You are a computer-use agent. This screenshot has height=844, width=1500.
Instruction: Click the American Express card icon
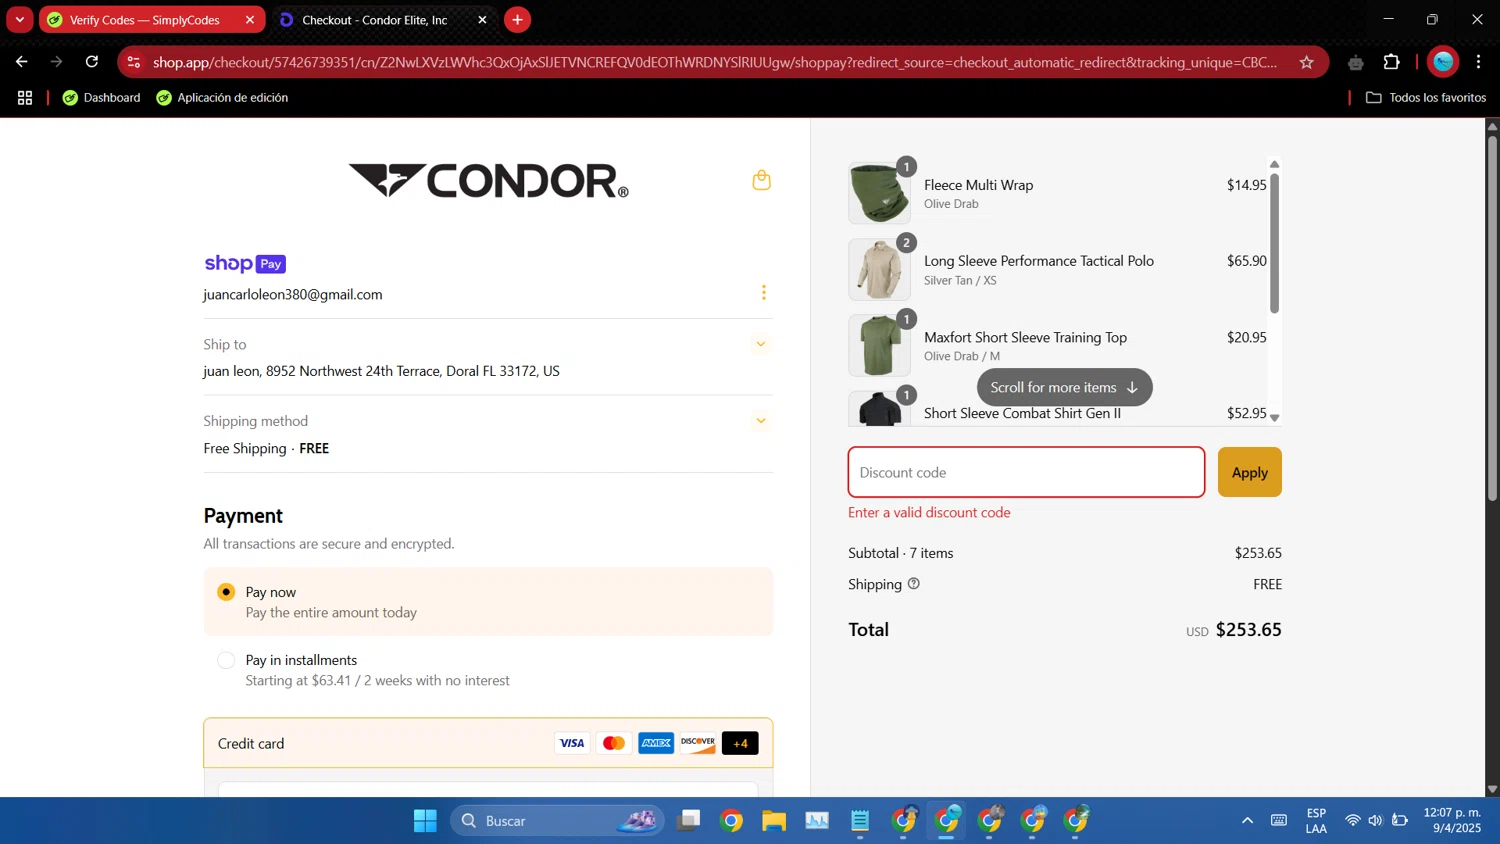[656, 743]
